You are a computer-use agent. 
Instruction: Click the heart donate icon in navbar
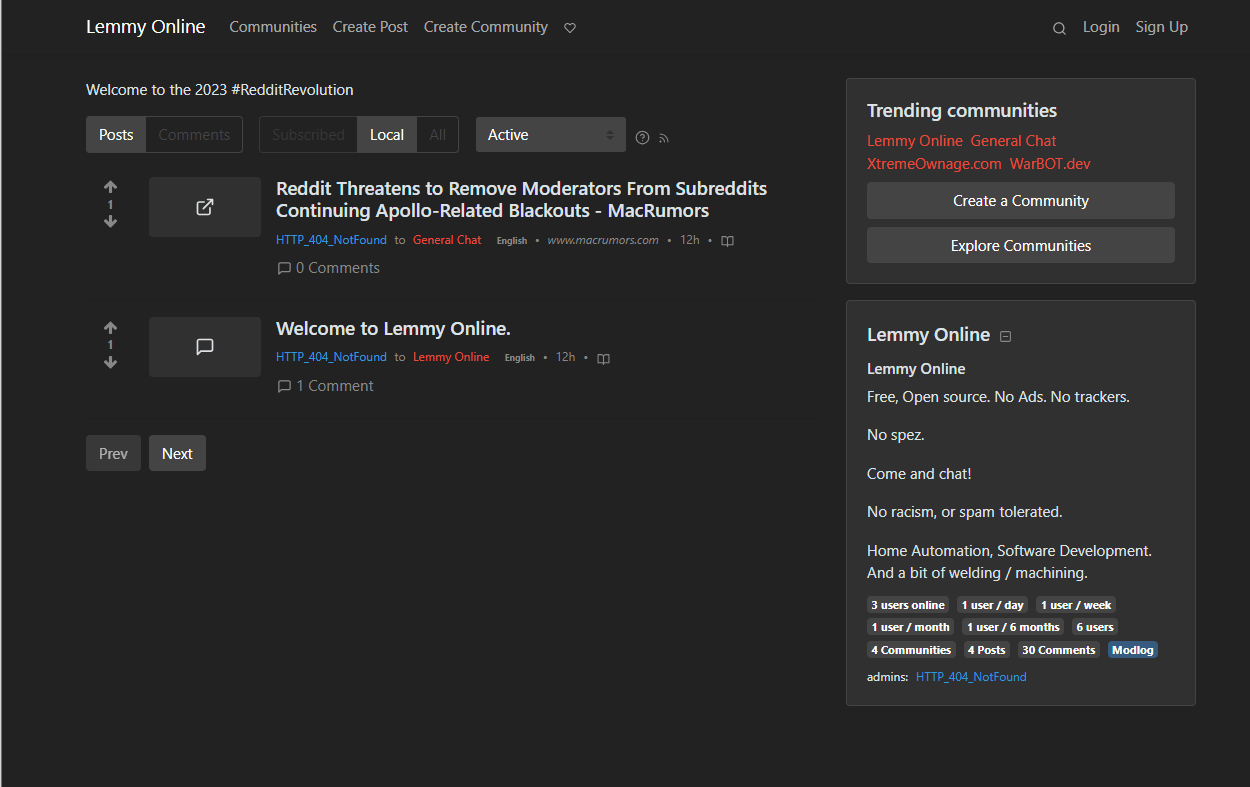(x=570, y=28)
